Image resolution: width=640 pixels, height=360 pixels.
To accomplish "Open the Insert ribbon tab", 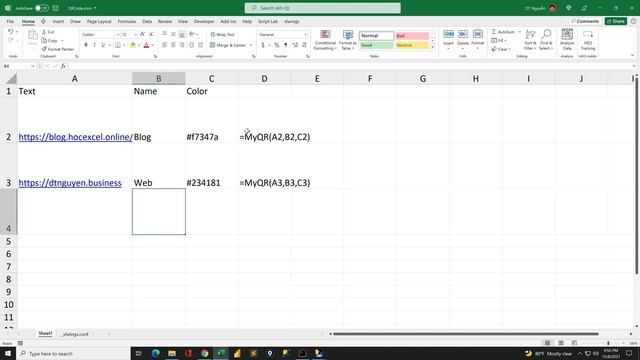I will 58,21.
